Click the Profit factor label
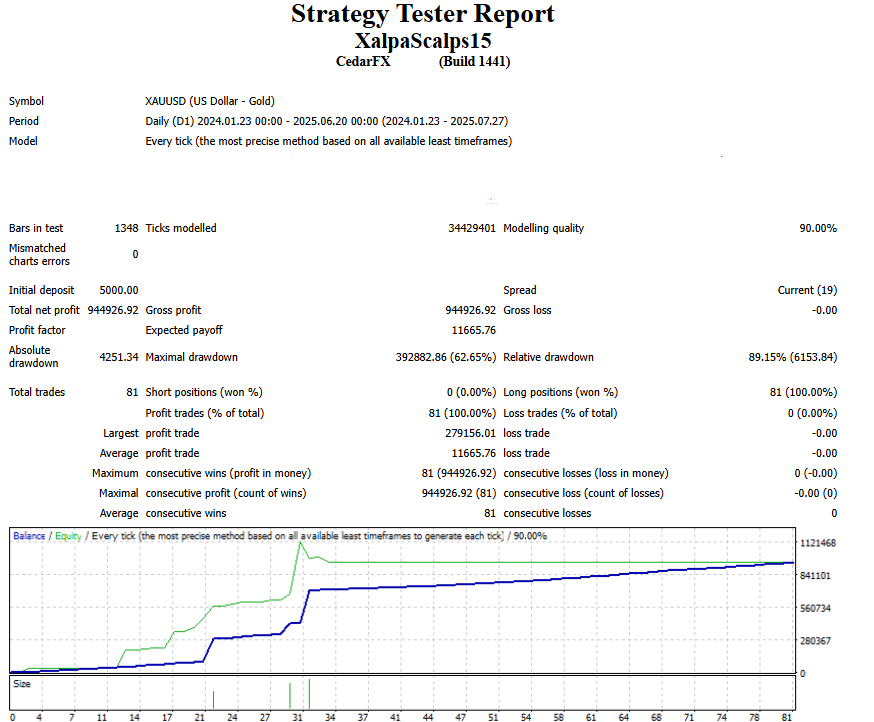 [x=37, y=330]
